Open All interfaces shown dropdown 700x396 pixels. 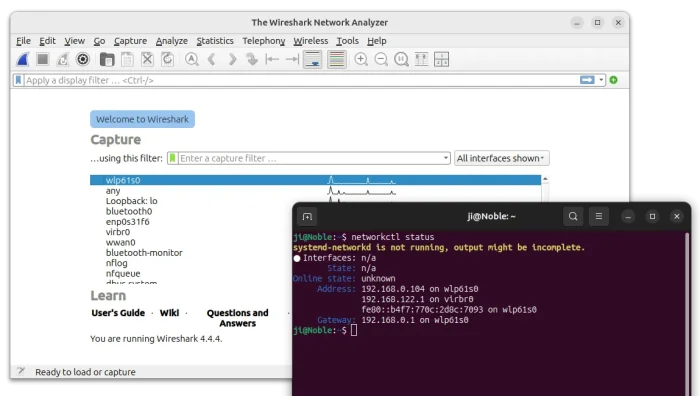coord(501,158)
